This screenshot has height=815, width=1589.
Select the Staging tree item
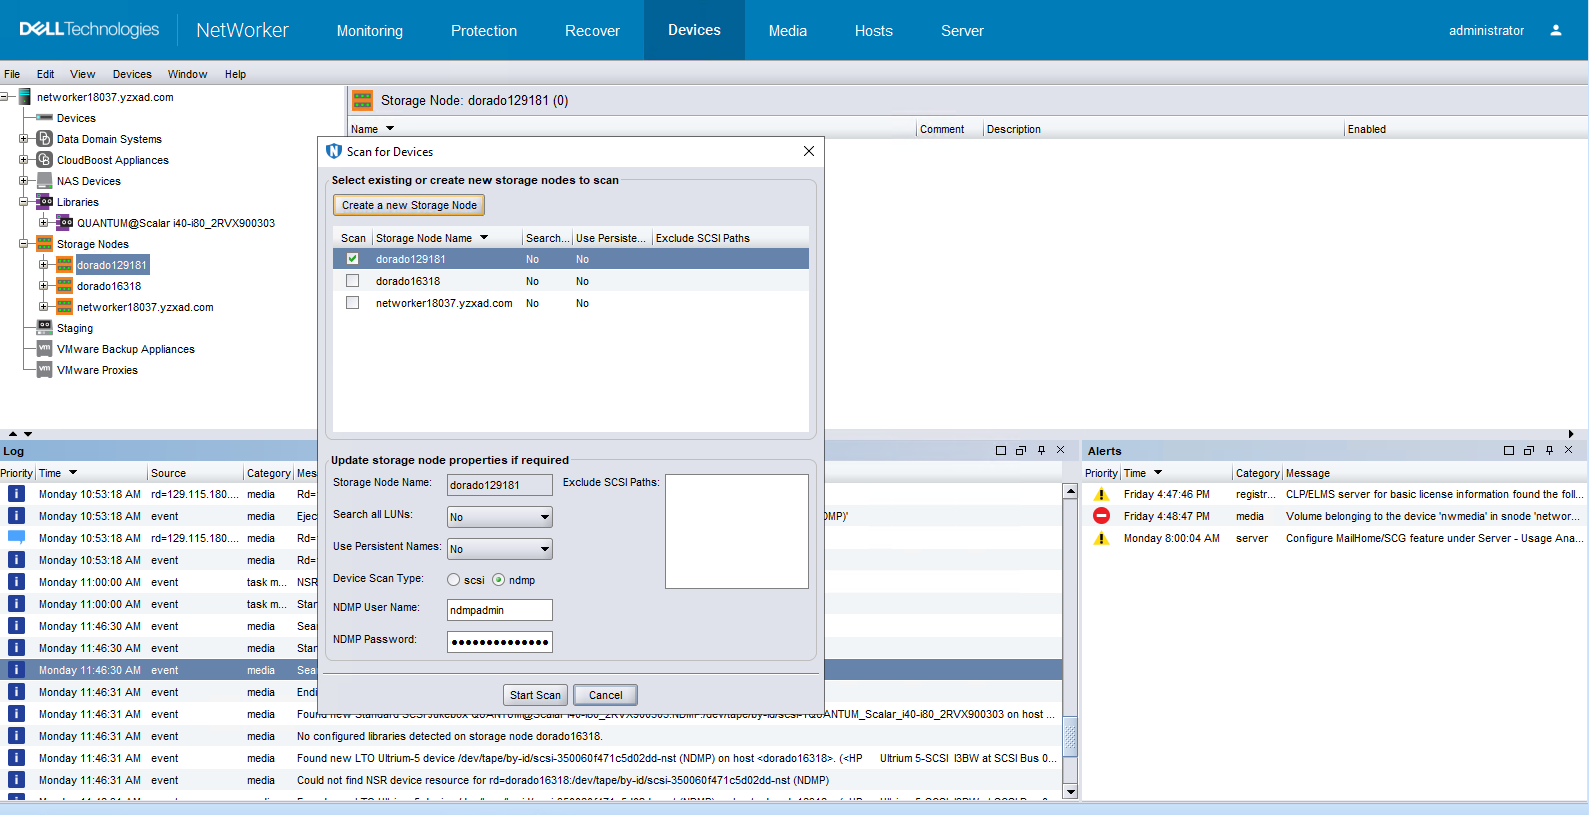[x=75, y=328]
